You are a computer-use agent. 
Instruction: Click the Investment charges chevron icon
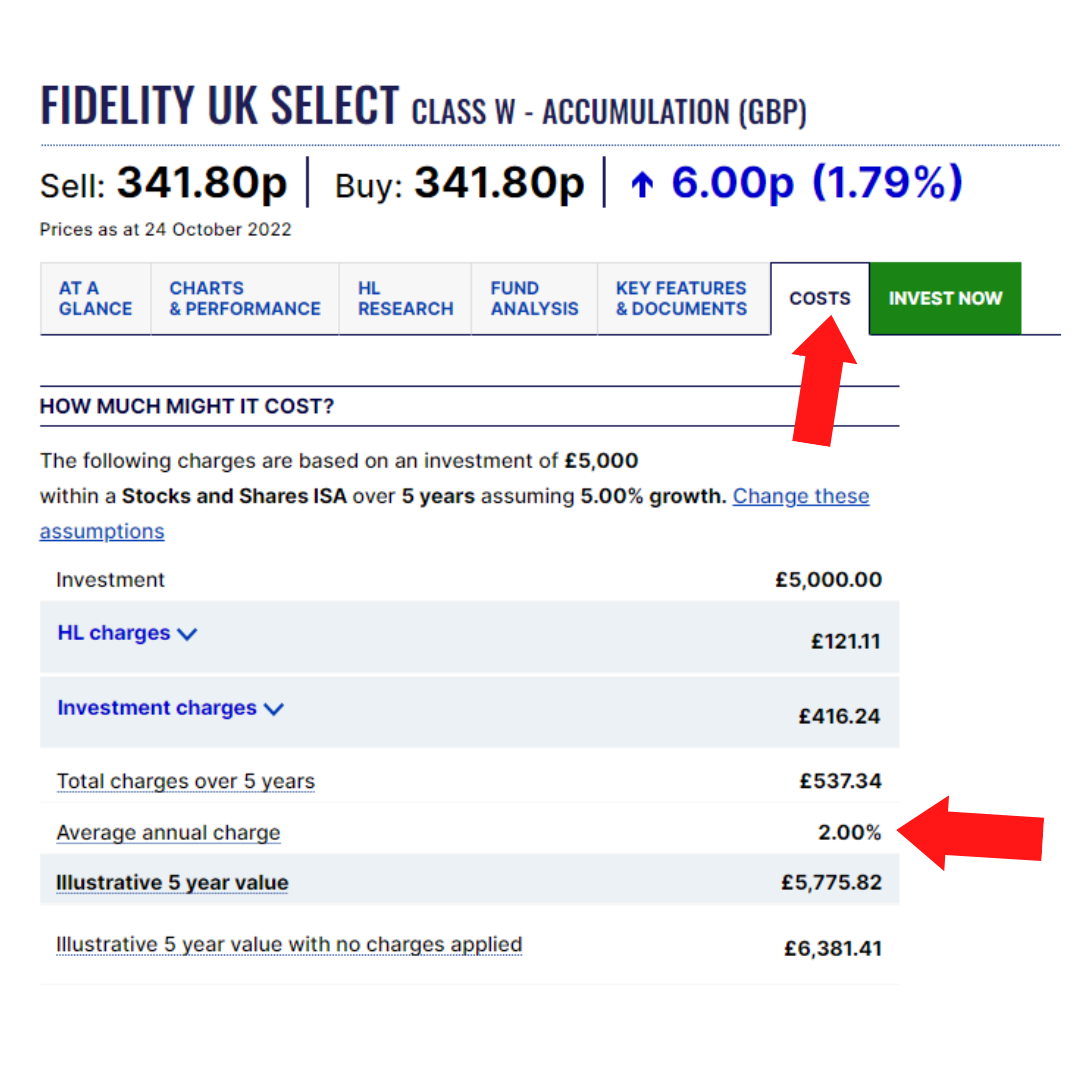[273, 709]
